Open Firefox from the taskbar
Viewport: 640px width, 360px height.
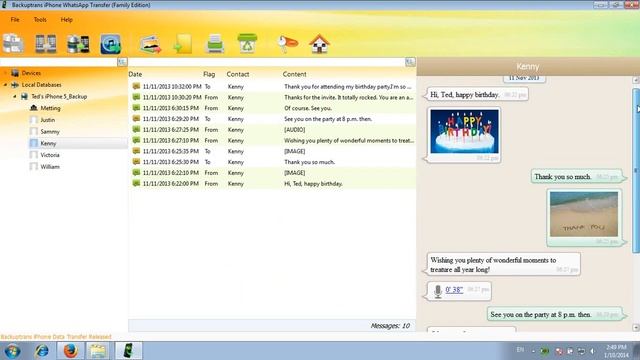point(70,351)
